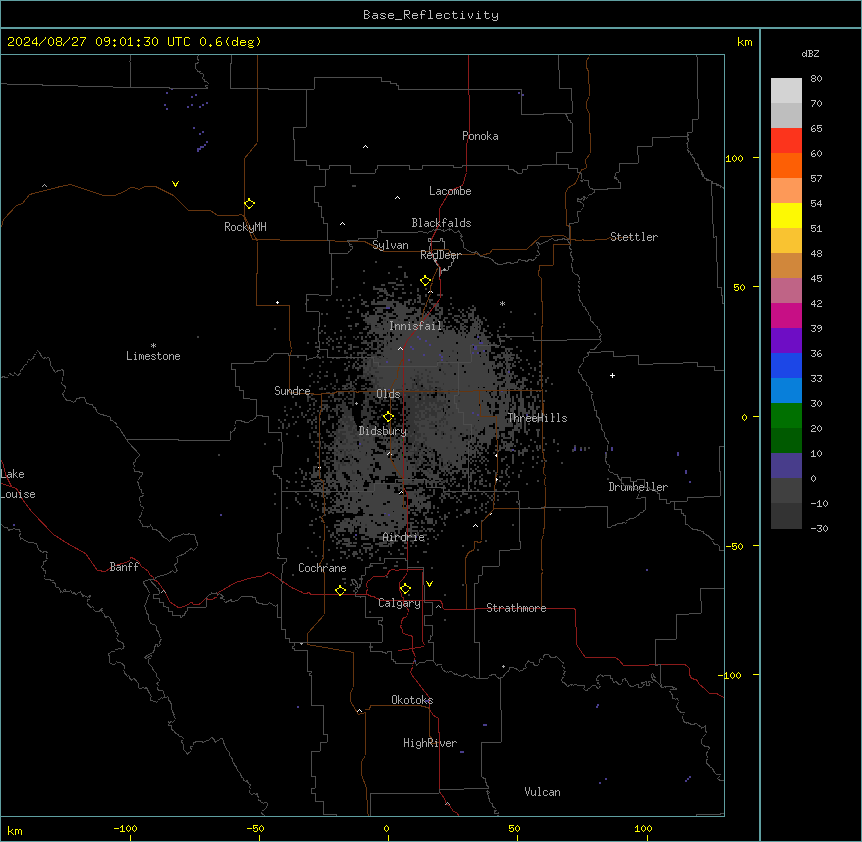Click the asterisk marker above Limestone
Viewport: 862px width, 842px height.
(x=153, y=346)
